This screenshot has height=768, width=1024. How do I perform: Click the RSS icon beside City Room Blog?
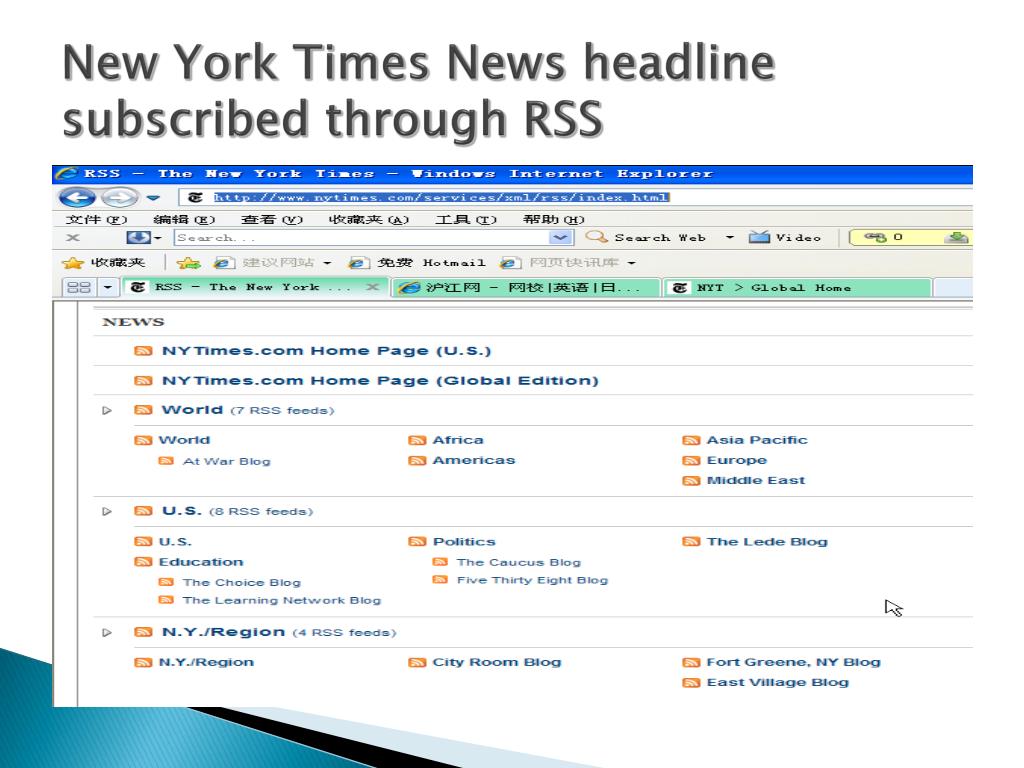click(417, 662)
